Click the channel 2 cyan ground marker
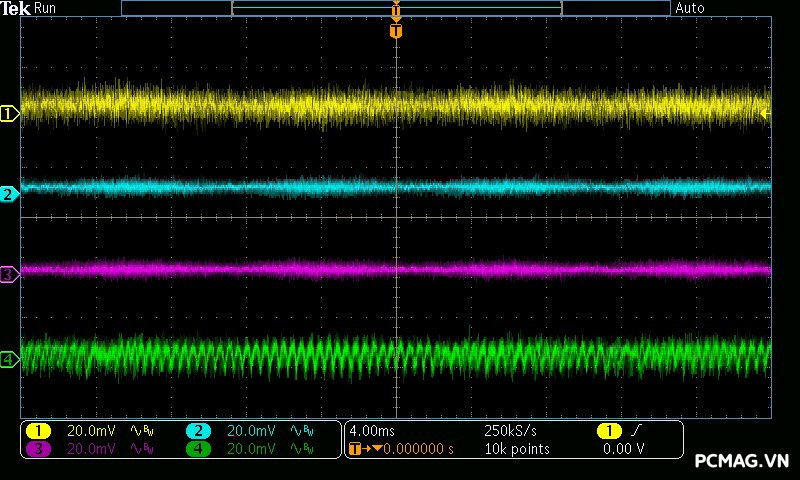800x480 pixels. [9, 194]
